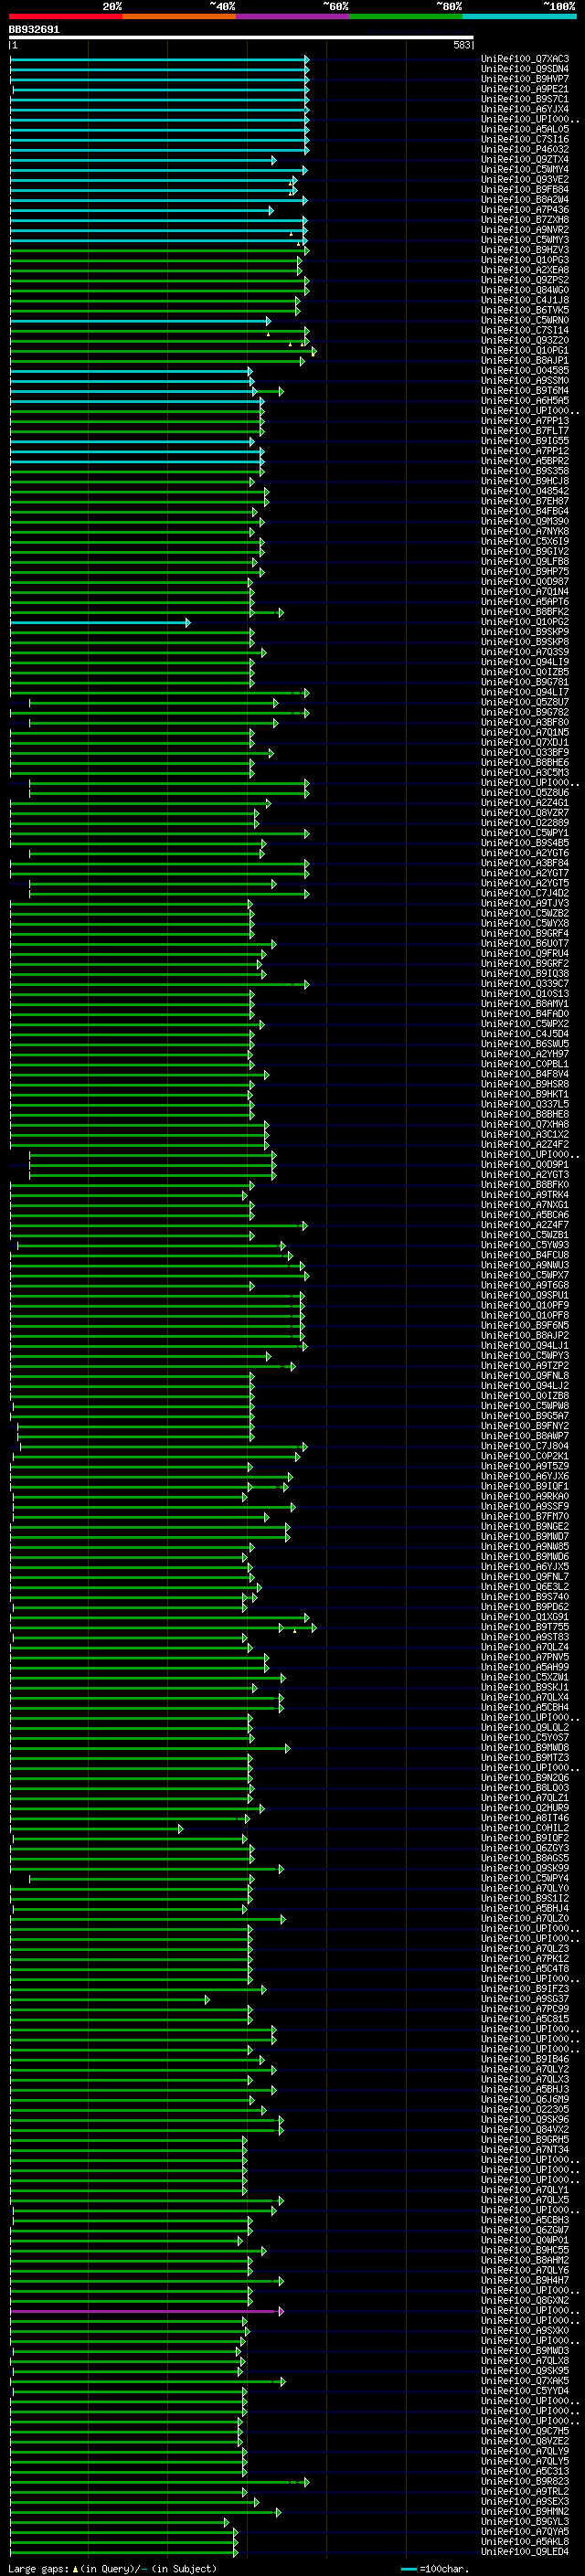Select hit label UniRef100_C5XZW1
The width and height of the screenshot is (585, 2576).
[525, 1677]
